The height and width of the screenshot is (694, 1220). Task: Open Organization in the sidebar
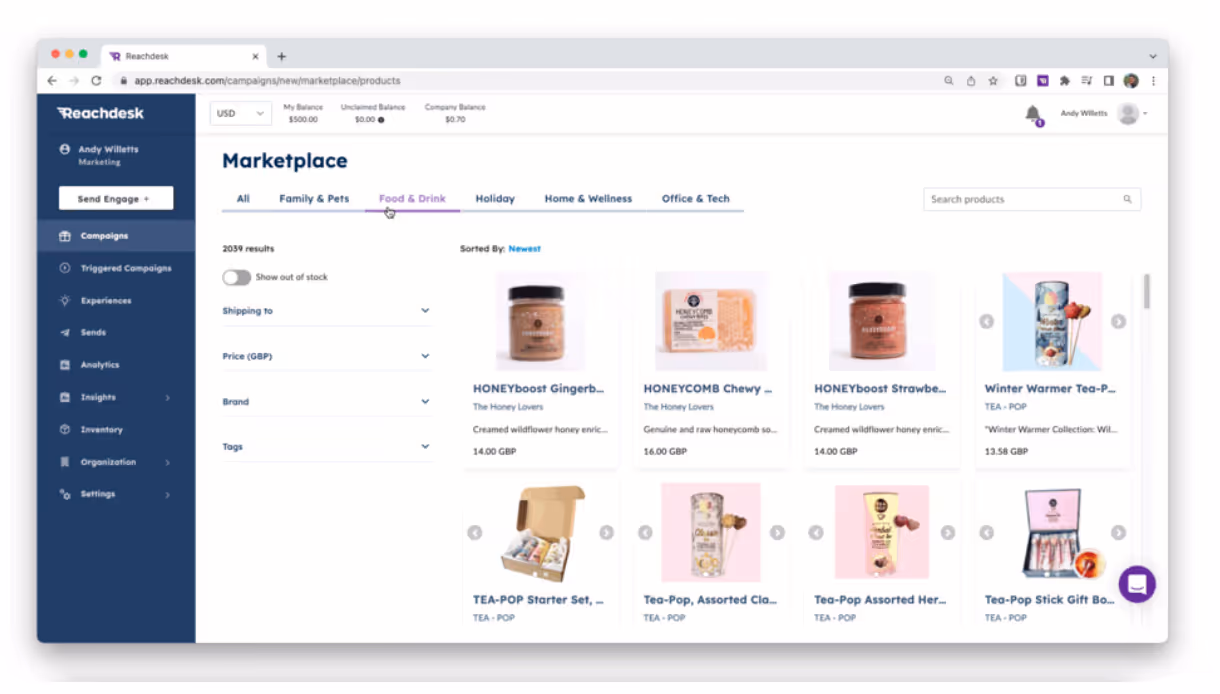coord(116,462)
